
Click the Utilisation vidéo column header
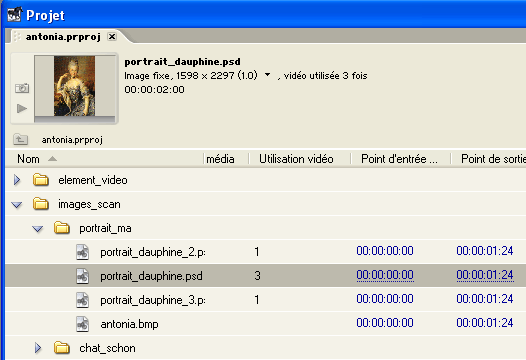pyautogui.click(x=296, y=159)
